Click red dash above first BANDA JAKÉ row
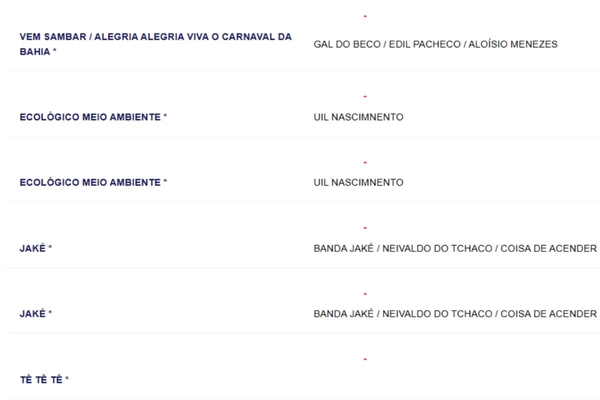Image resolution: width=600 pixels, height=400 pixels. coord(365,228)
